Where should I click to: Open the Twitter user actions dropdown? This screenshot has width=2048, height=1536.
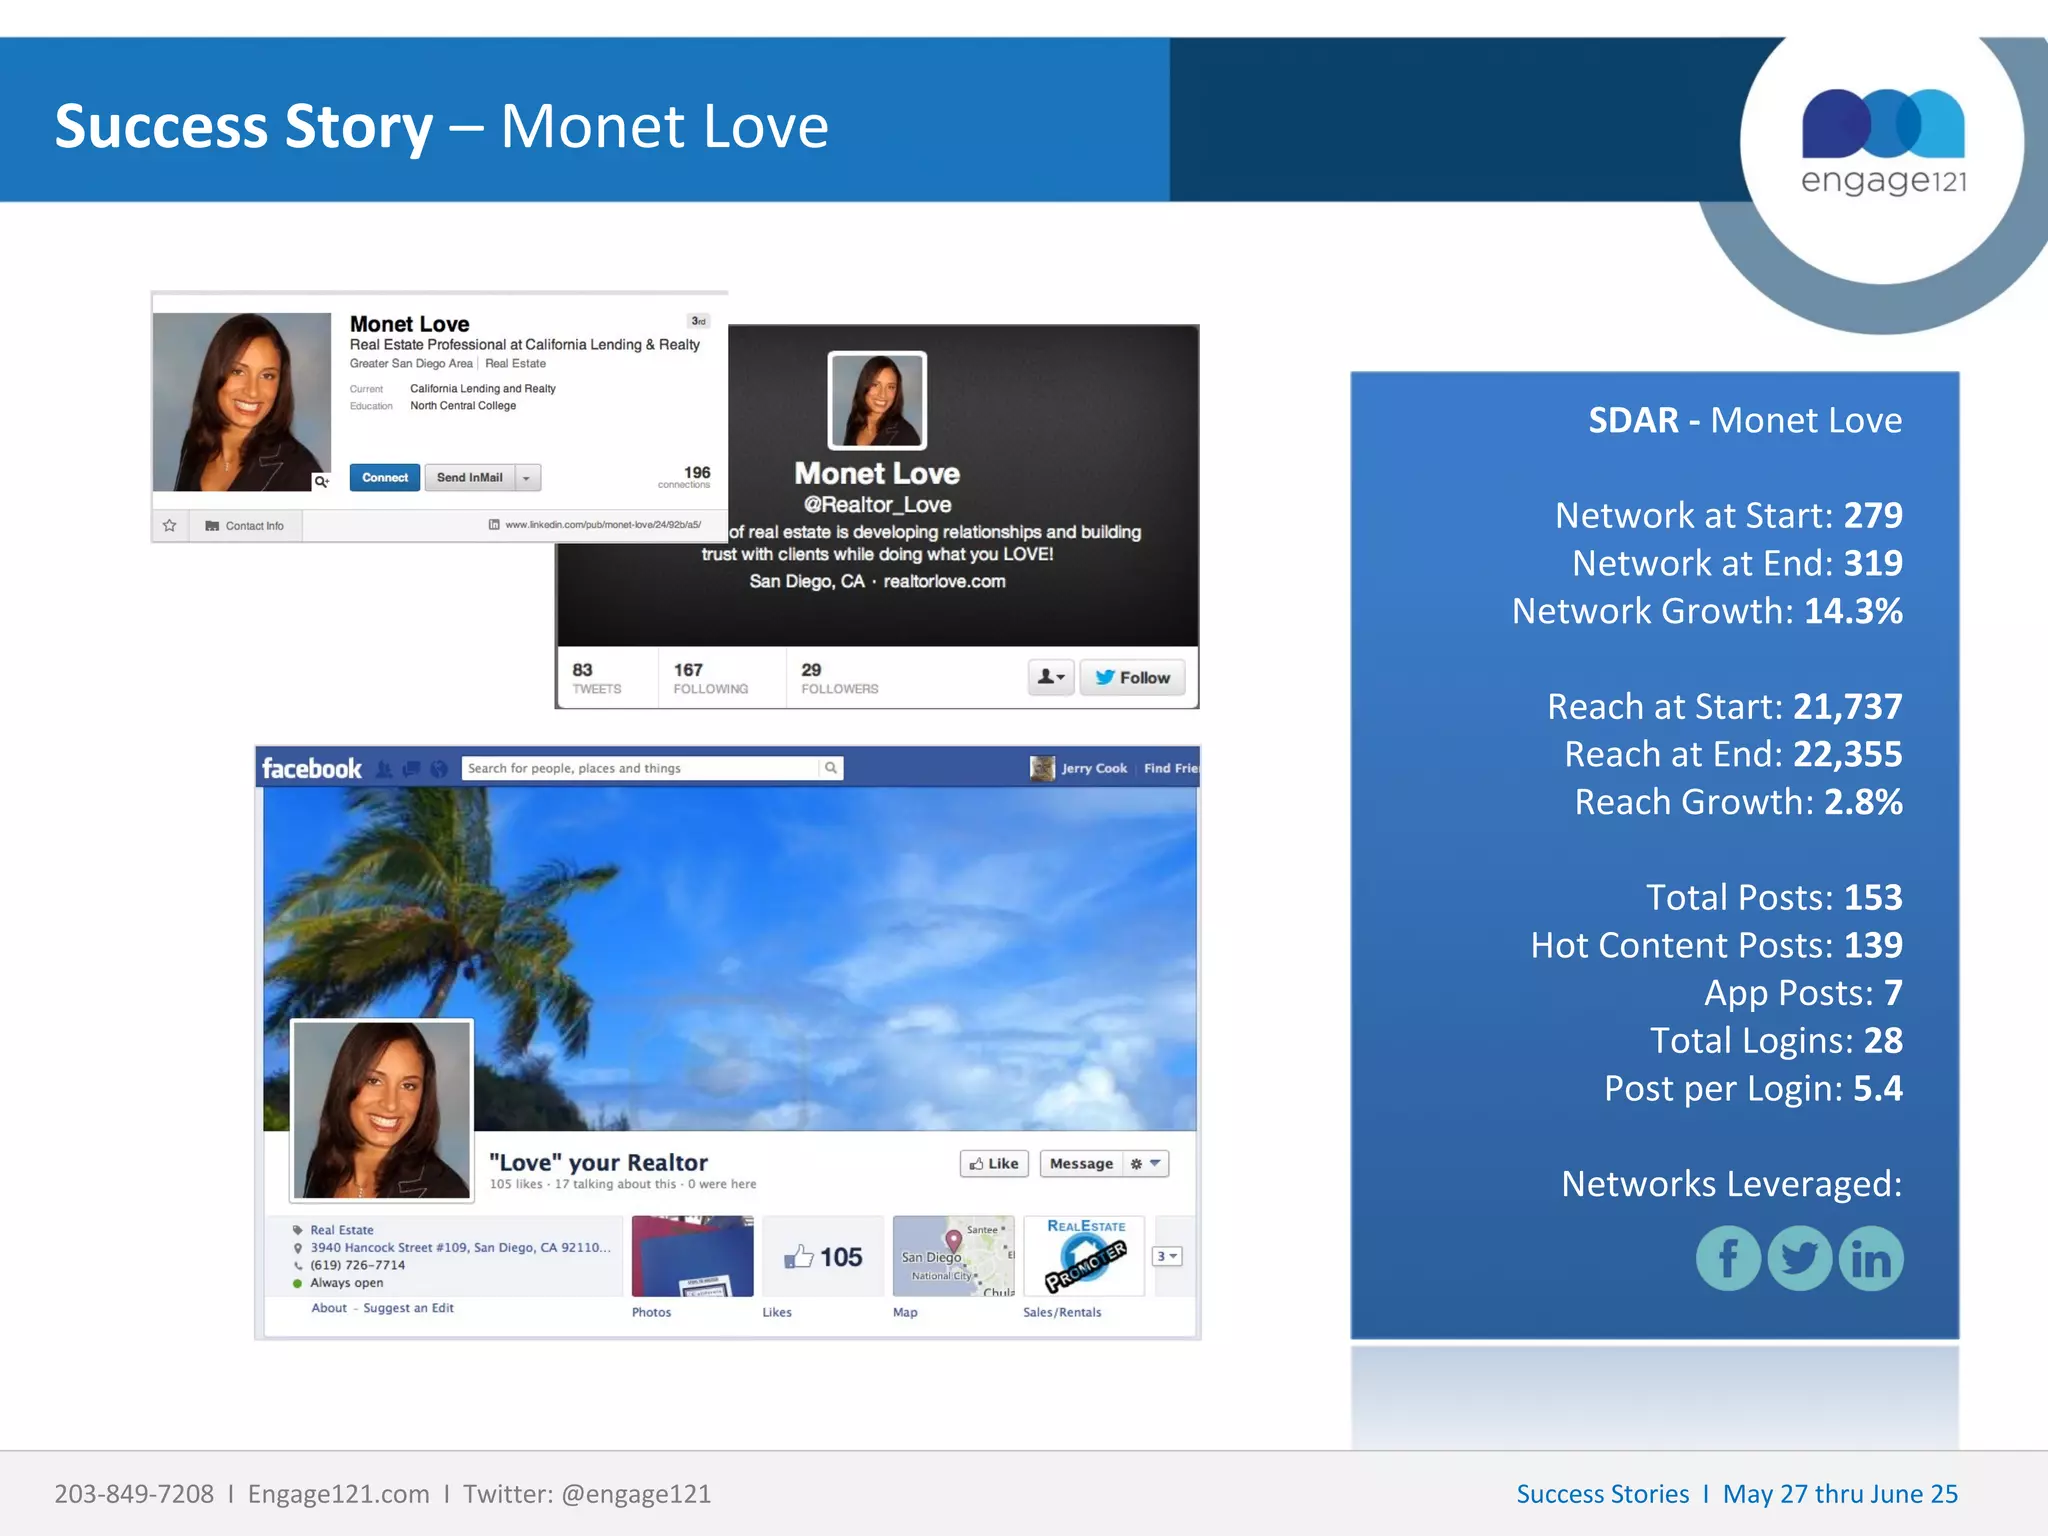(1050, 677)
